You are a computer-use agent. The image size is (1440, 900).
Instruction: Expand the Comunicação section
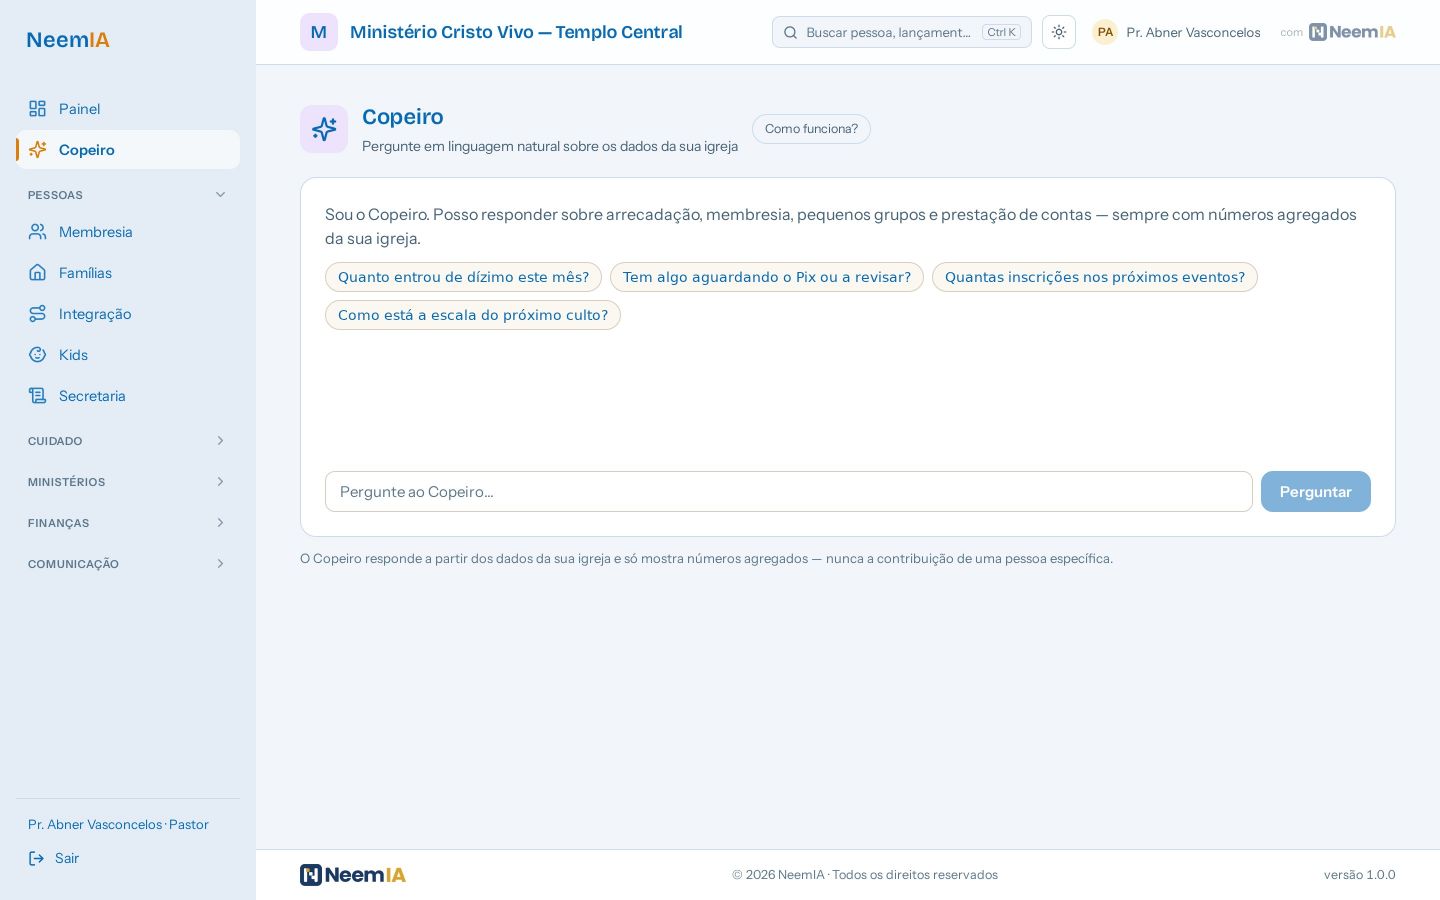tap(128, 564)
